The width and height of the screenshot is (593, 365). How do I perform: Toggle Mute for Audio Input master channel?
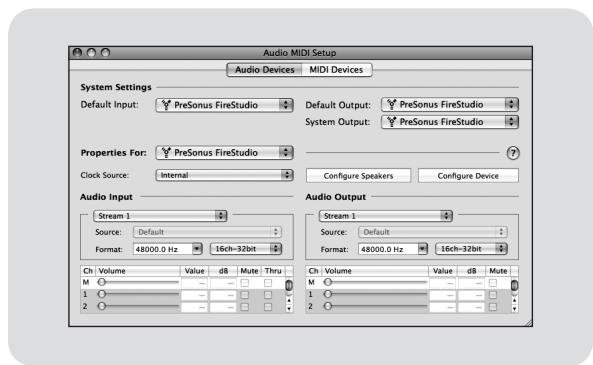245,283
